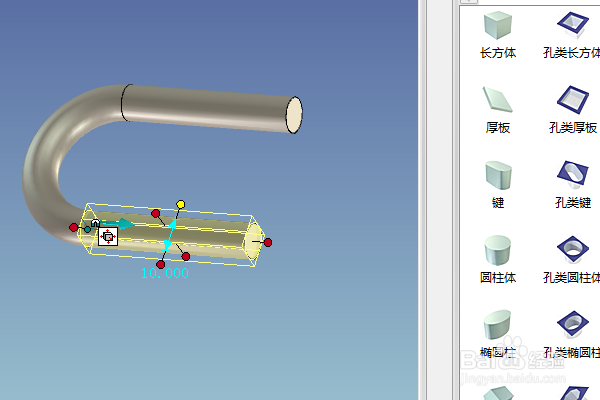This screenshot has width=600, height=400.
Task: Choose the 孔类圆柱体 hole cylinder icon
Action: (572, 249)
